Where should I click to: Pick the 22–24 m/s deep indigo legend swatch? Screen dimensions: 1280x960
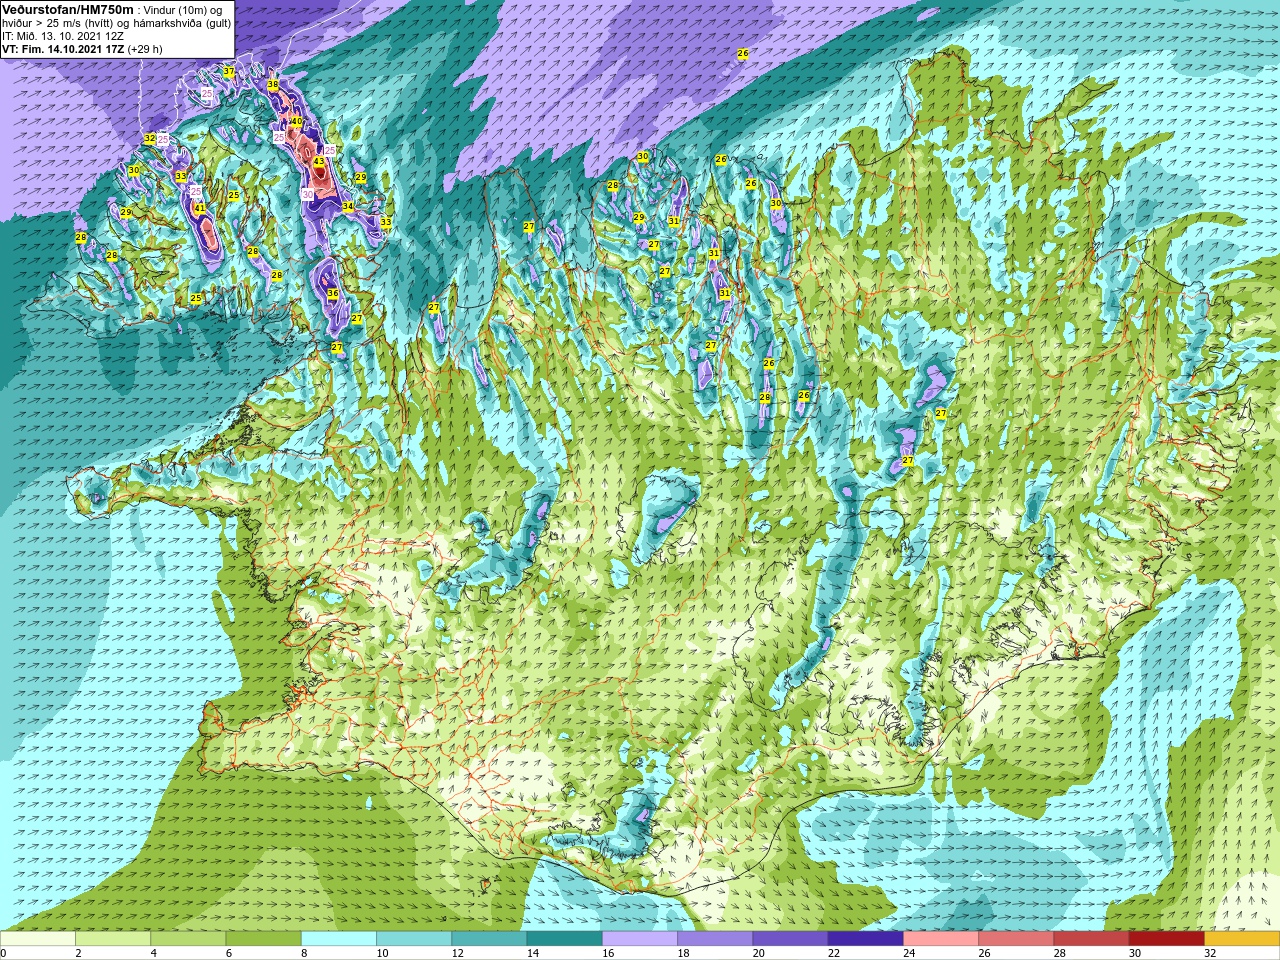pos(866,939)
